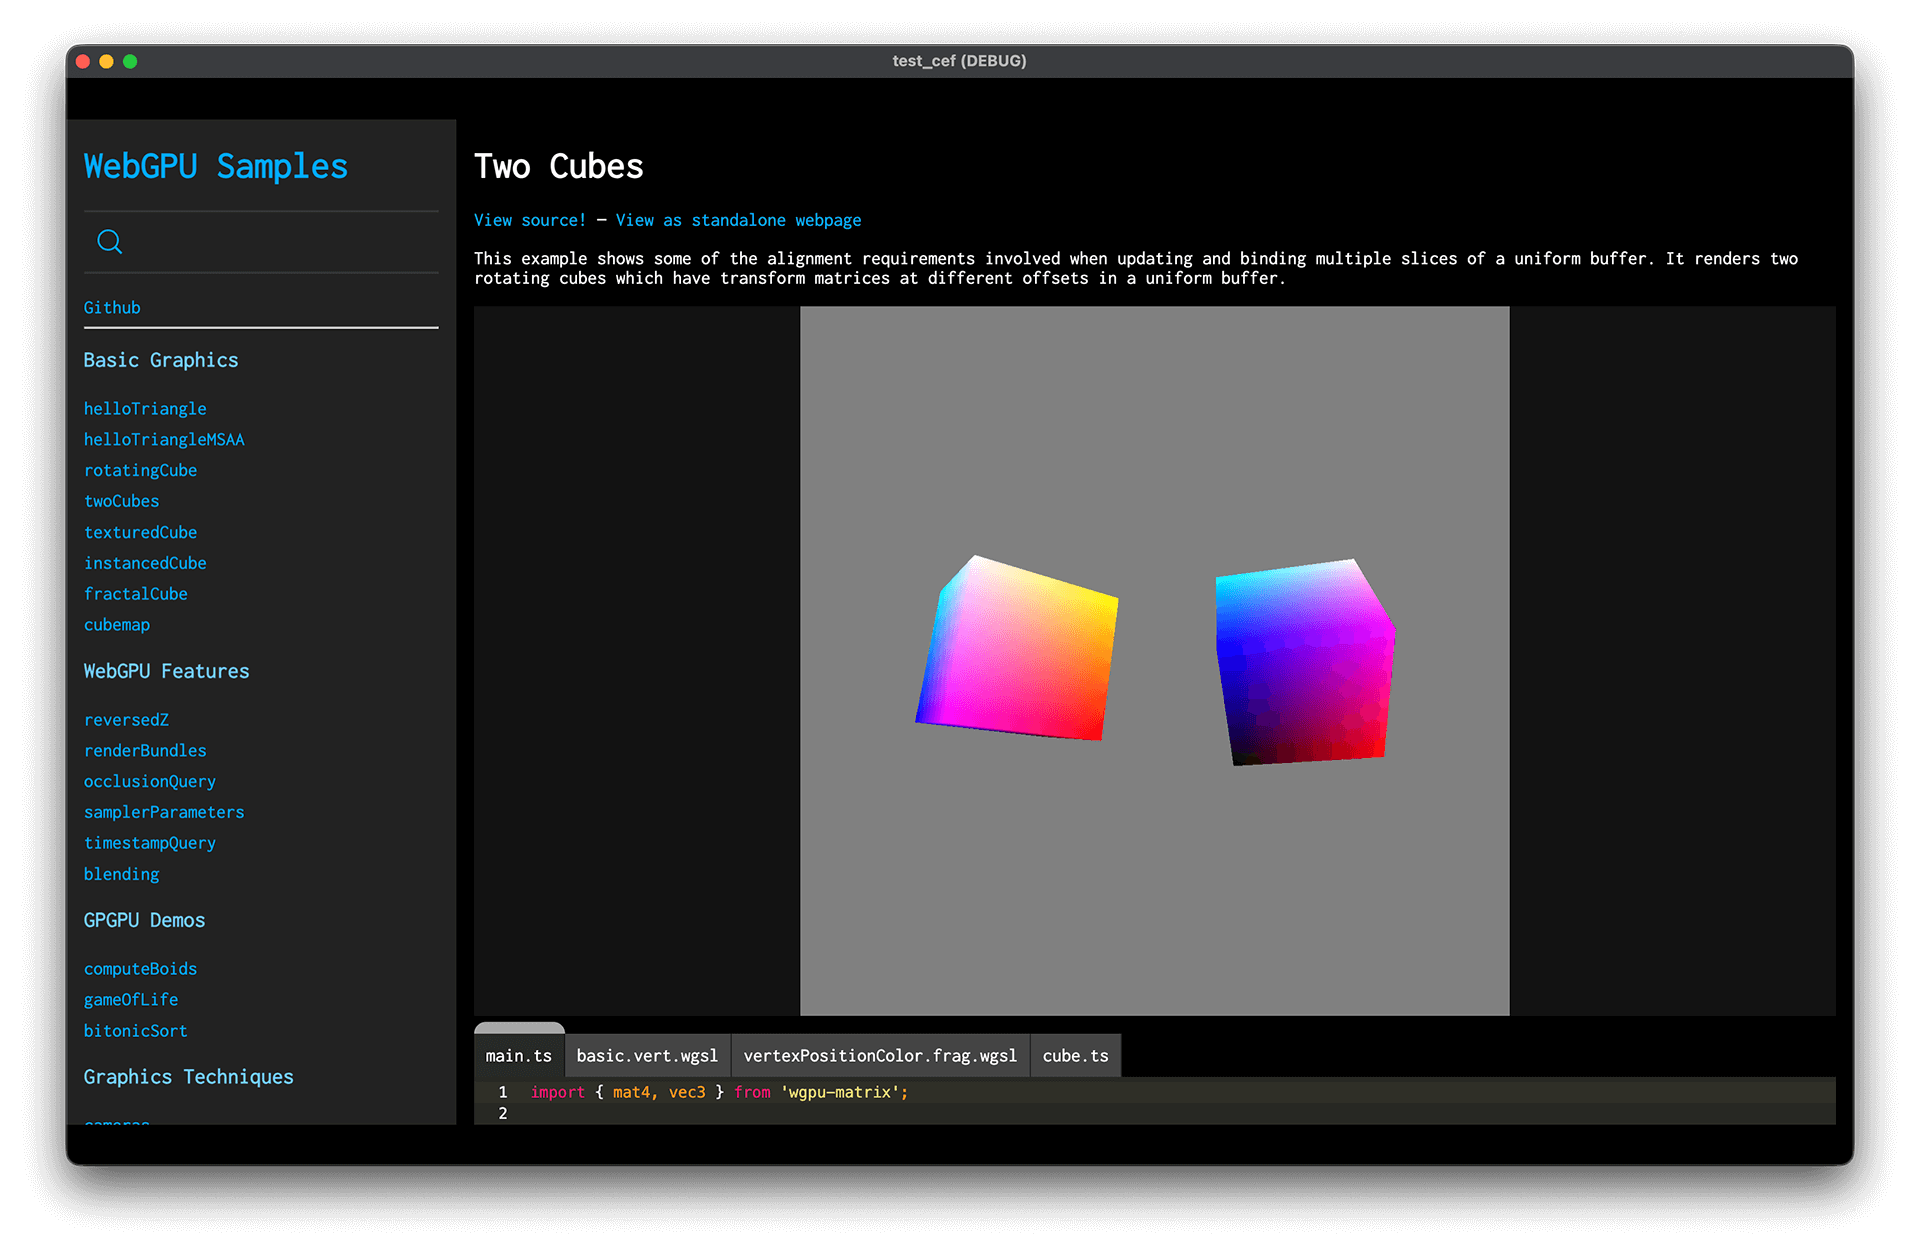Screen dimensions: 1920x1253
Task: Open the occlusionQuery sample
Action: point(150,782)
